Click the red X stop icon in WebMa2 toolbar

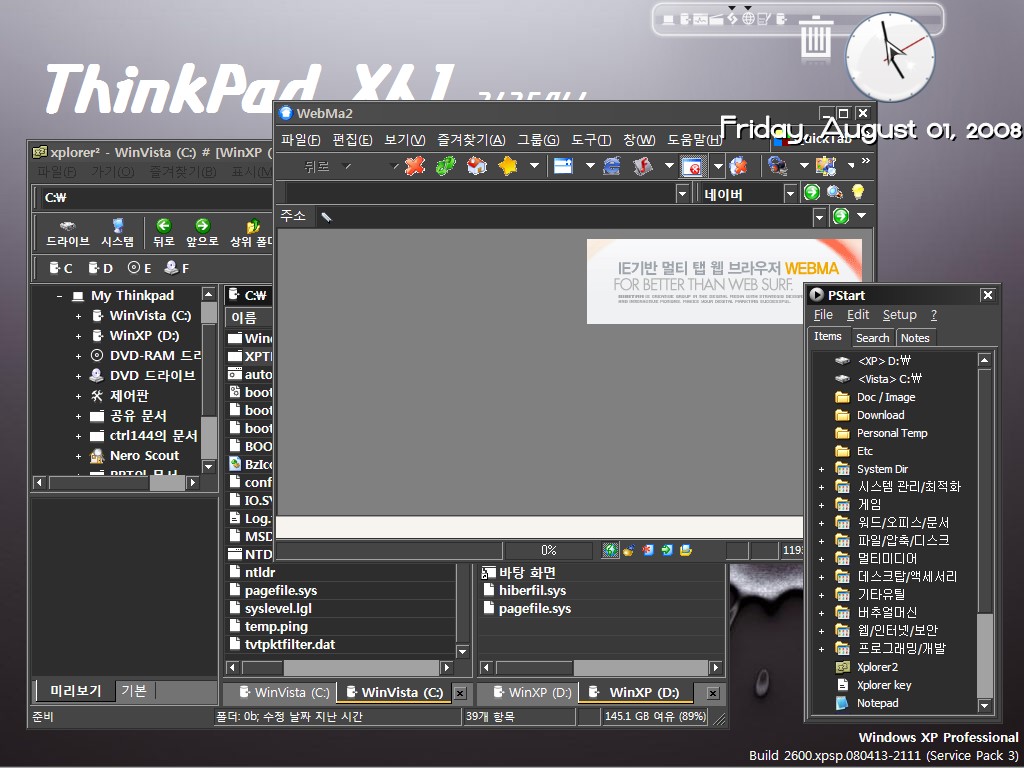click(415, 166)
